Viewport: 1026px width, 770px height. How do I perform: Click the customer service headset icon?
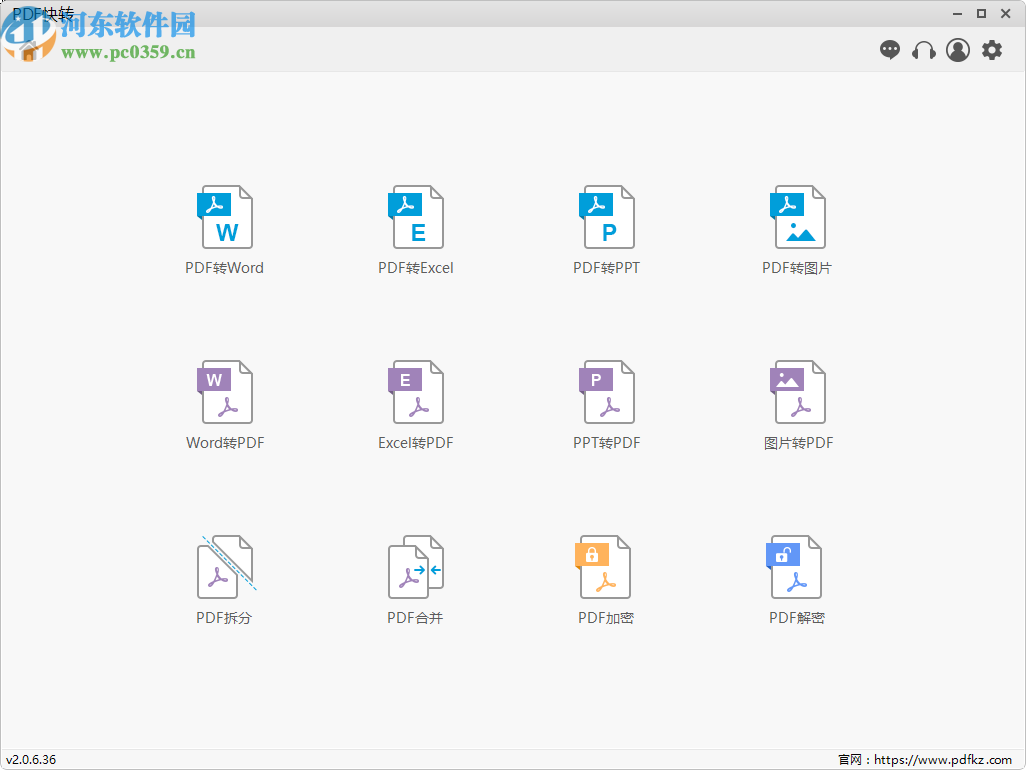pos(923,49)
